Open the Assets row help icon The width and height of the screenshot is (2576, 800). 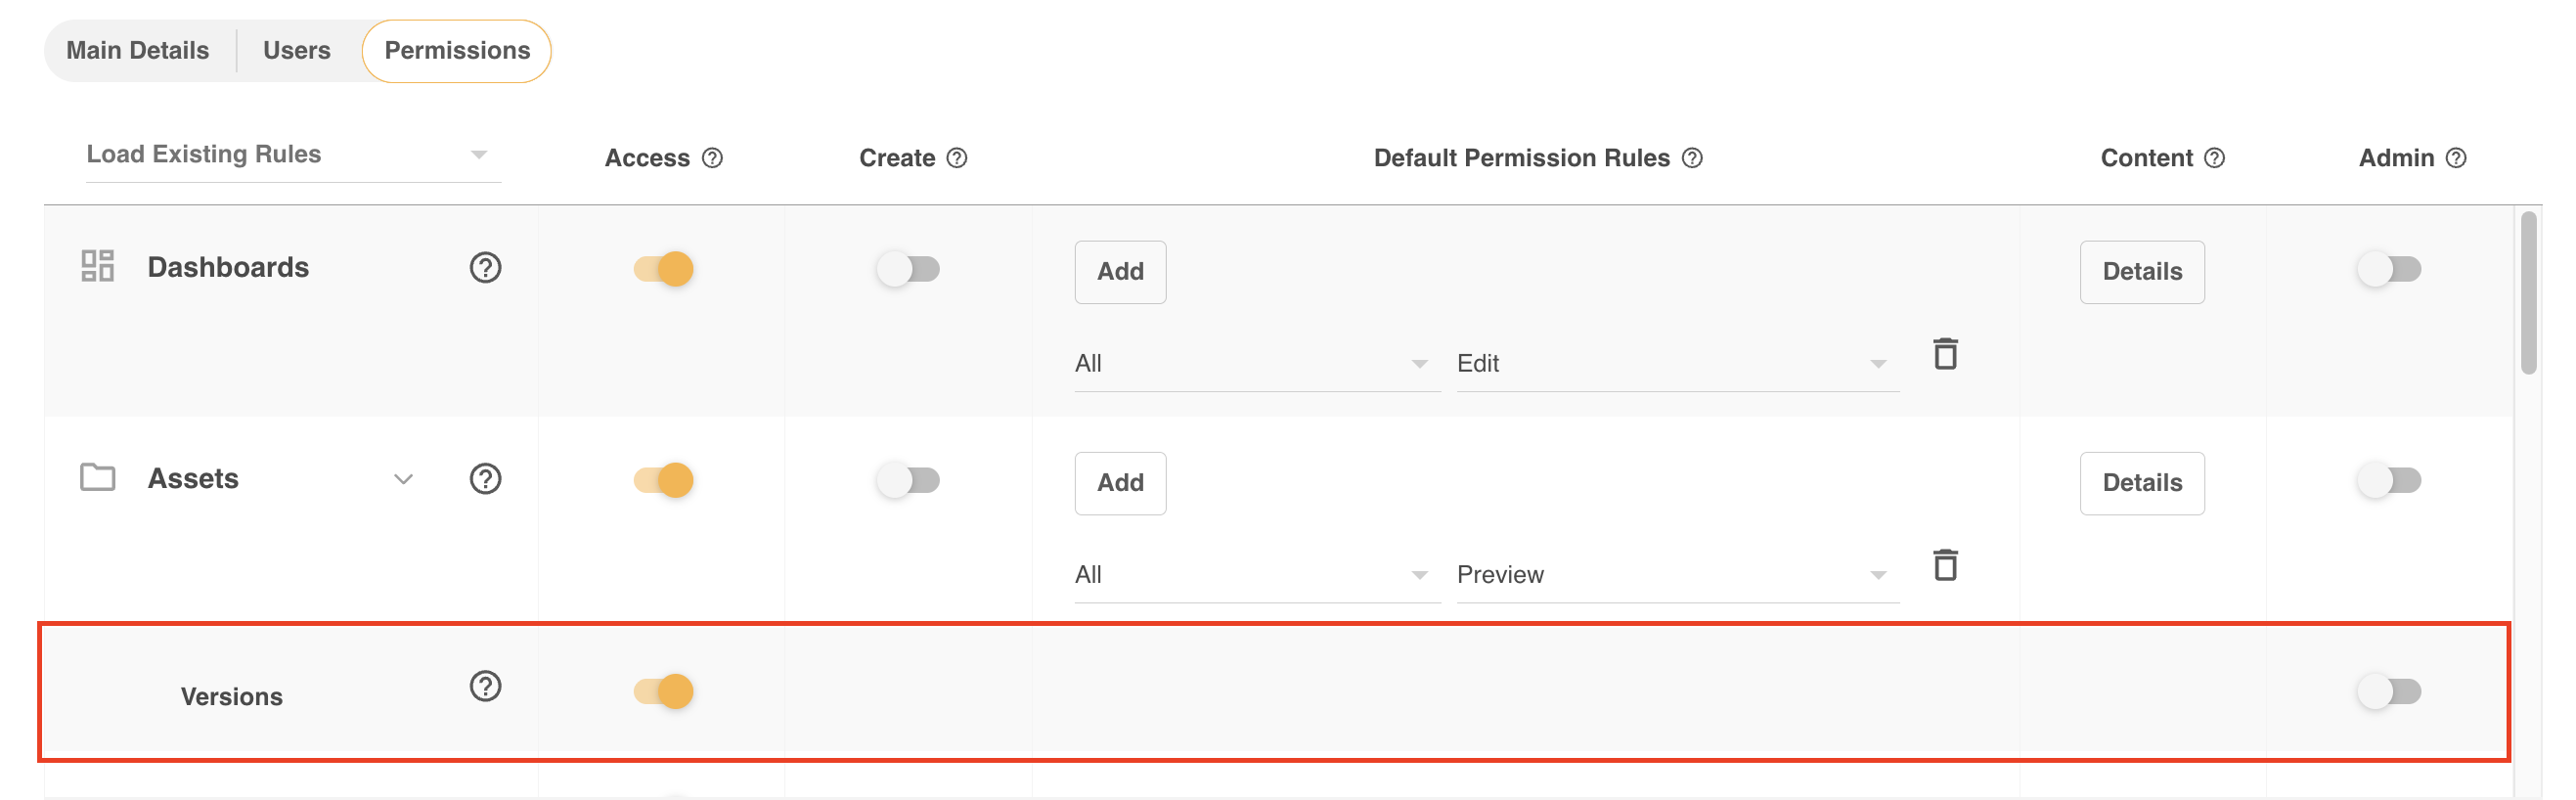(485, 478)
